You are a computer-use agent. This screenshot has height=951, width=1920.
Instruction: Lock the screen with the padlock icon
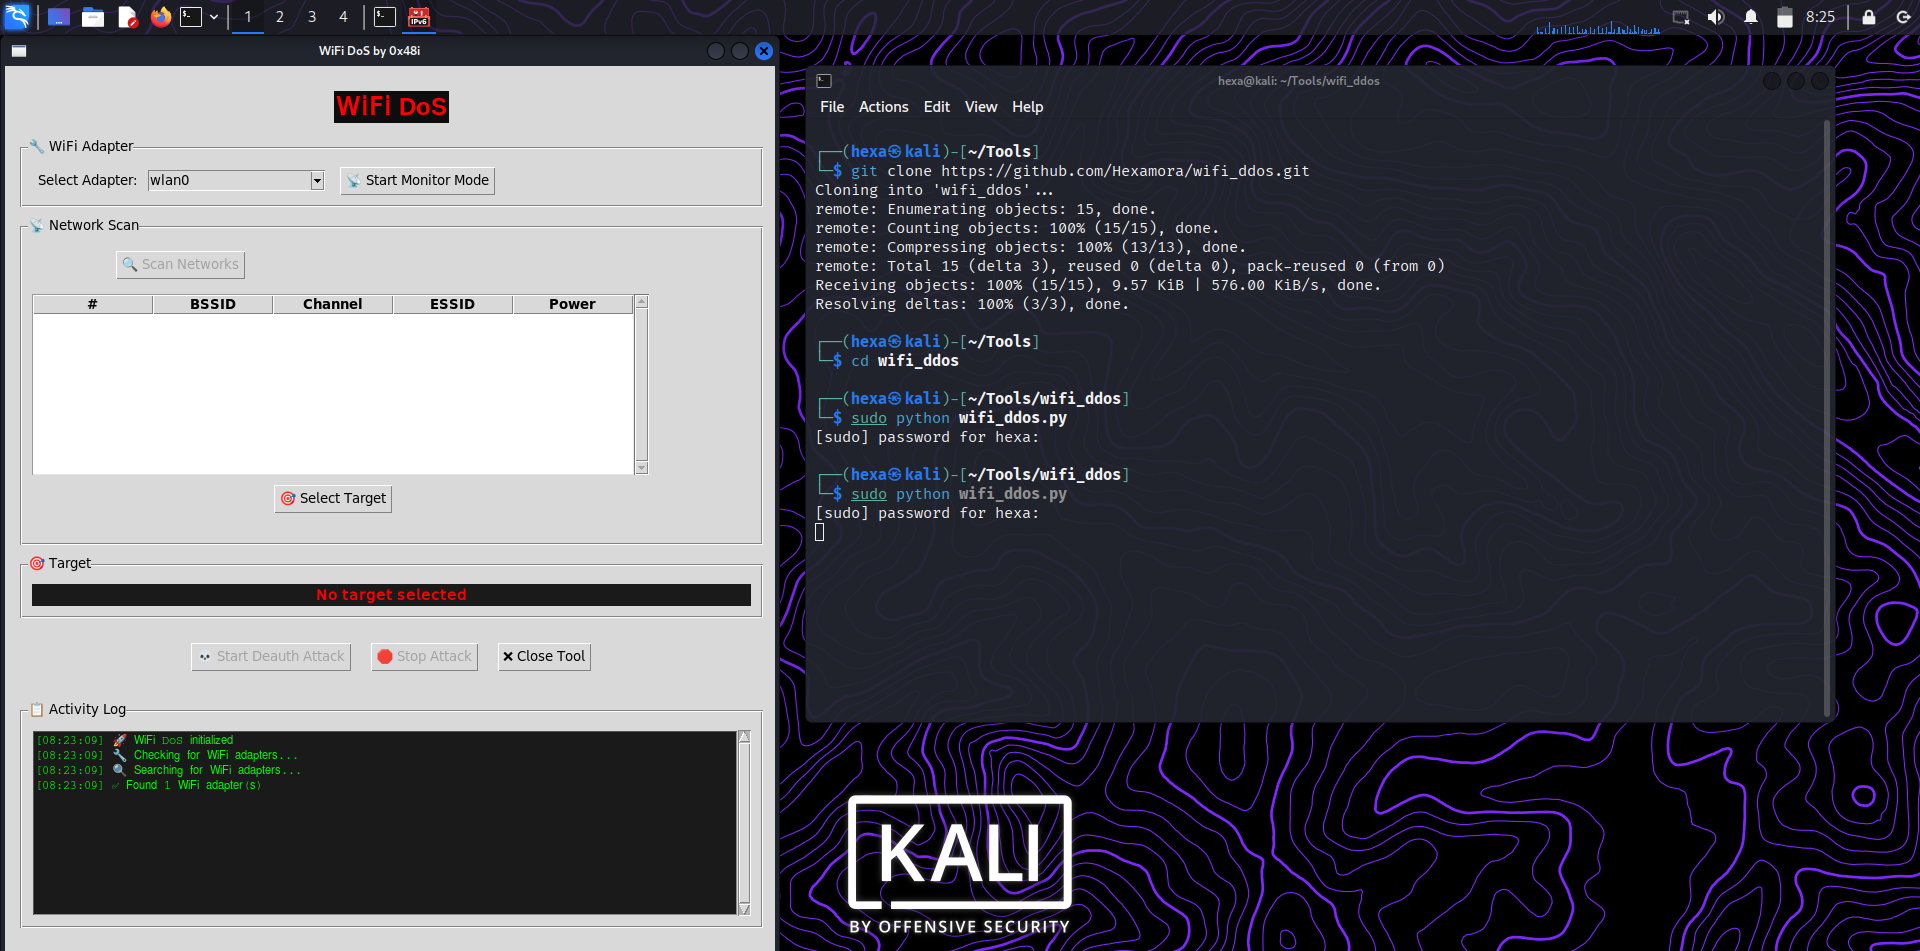[1869, 17]
